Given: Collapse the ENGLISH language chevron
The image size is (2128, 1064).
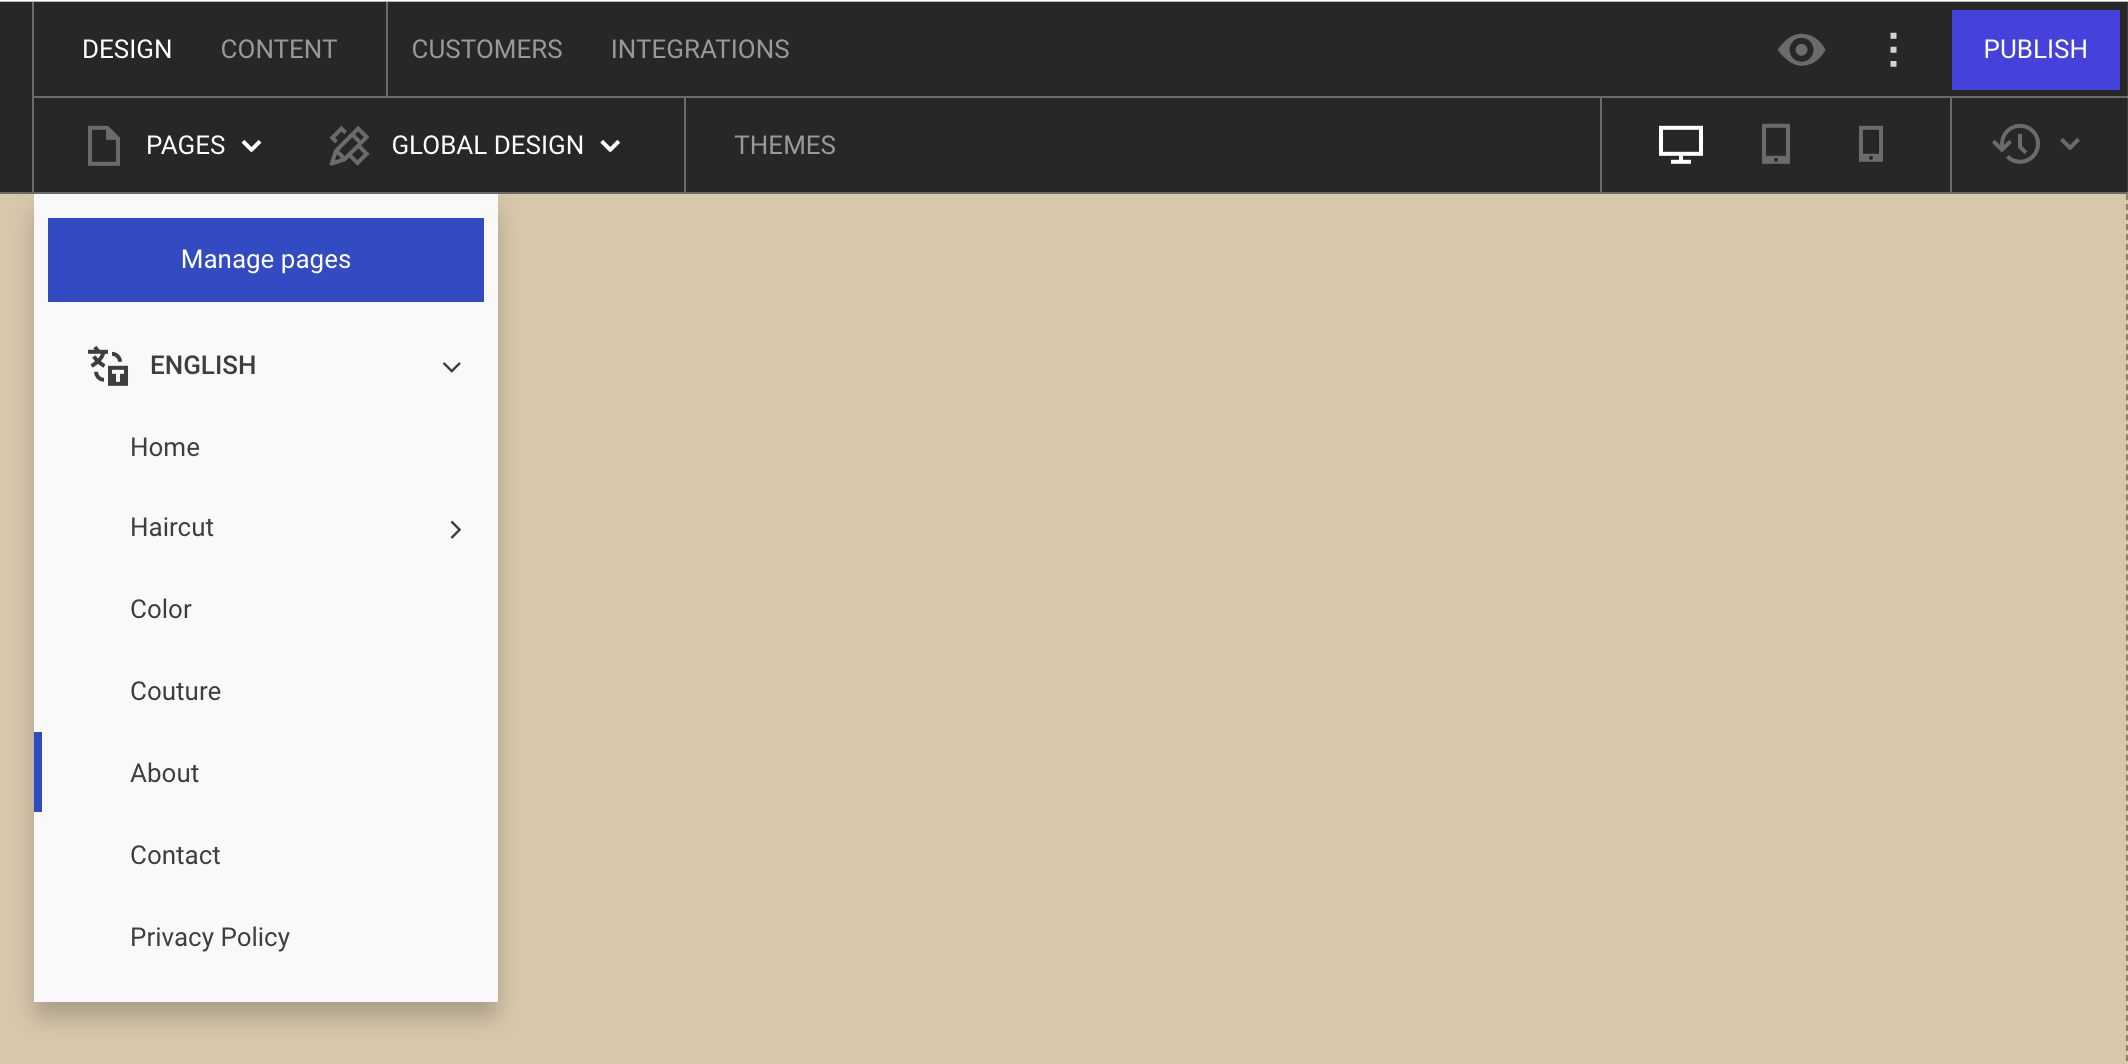Looking at the screenshot, I should coord(452,367).
